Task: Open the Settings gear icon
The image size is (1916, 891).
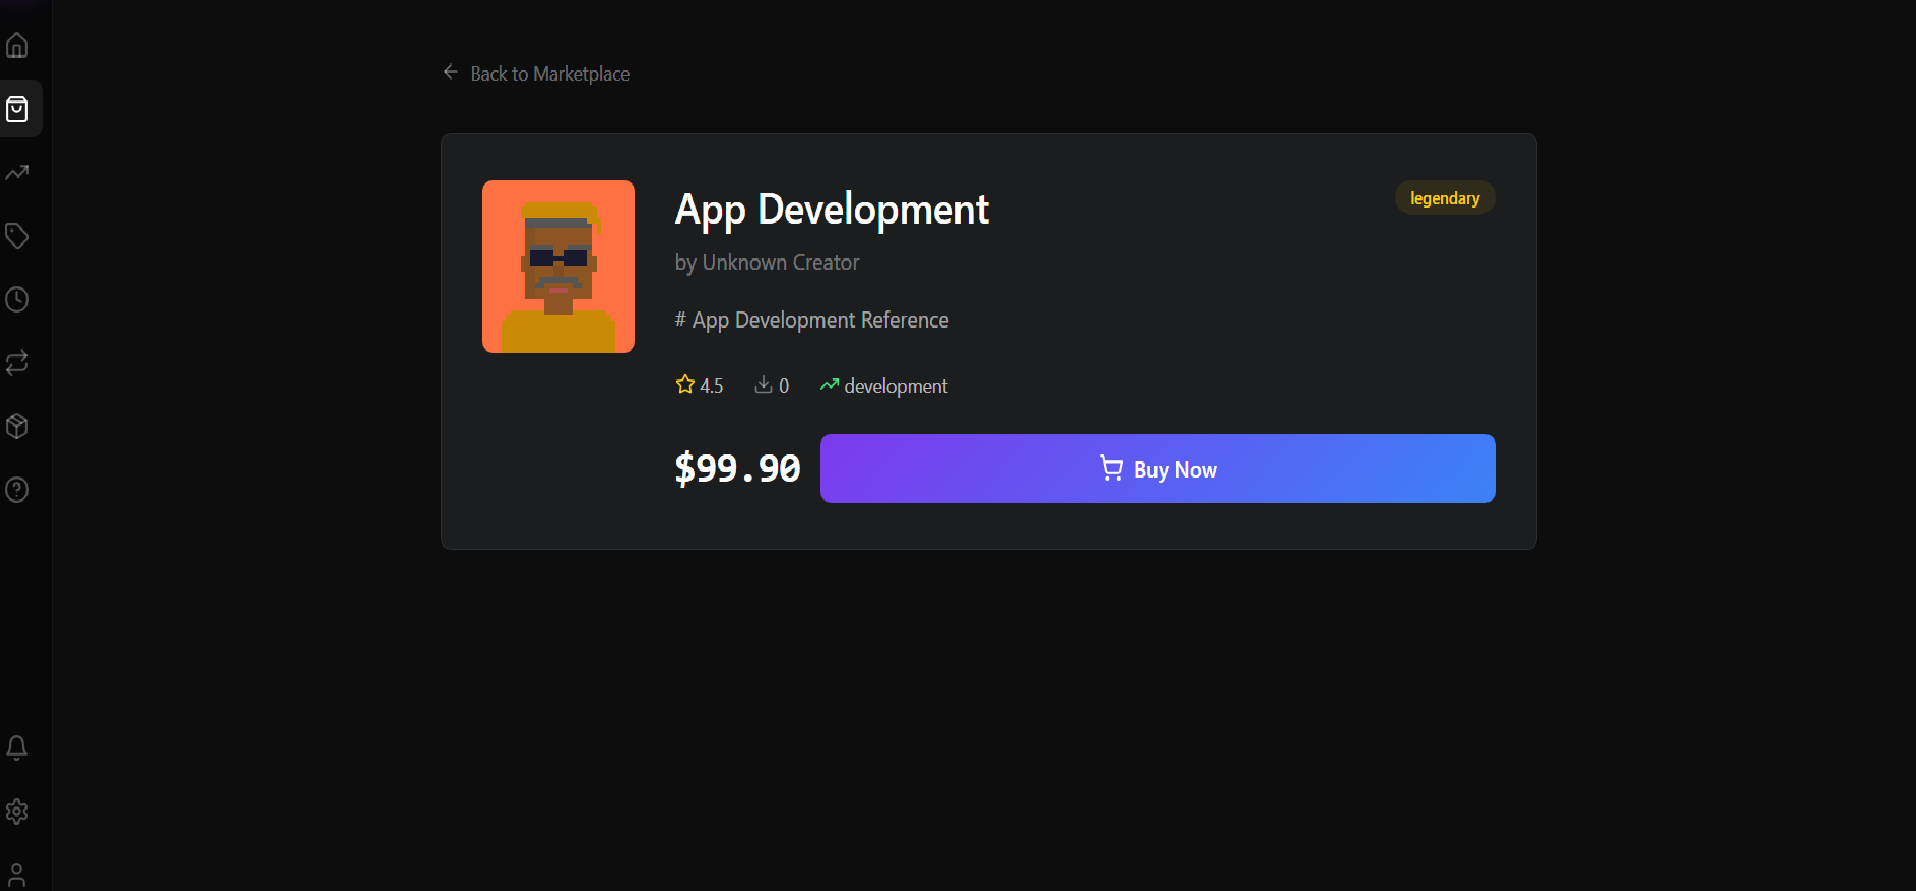Action: [17, 811]
